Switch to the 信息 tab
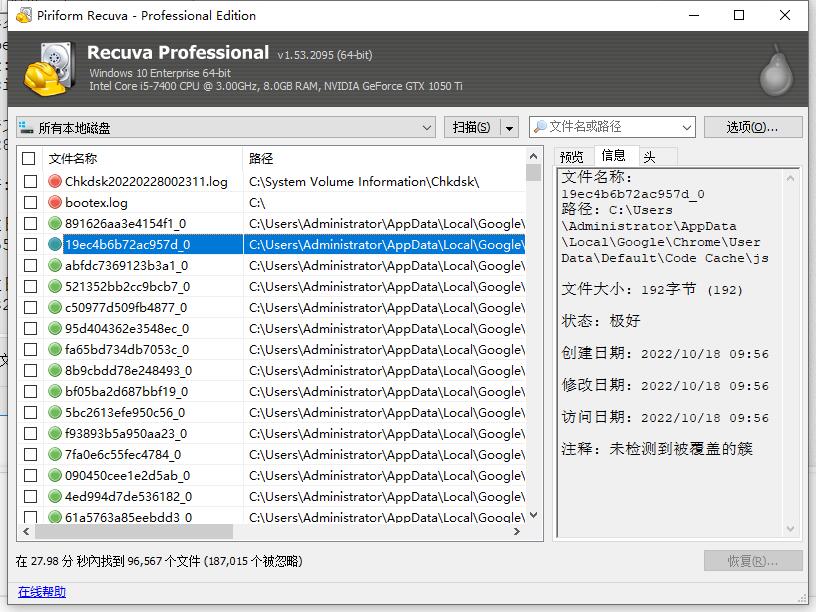Screen dimensions: 816x612 click(614, 155)
